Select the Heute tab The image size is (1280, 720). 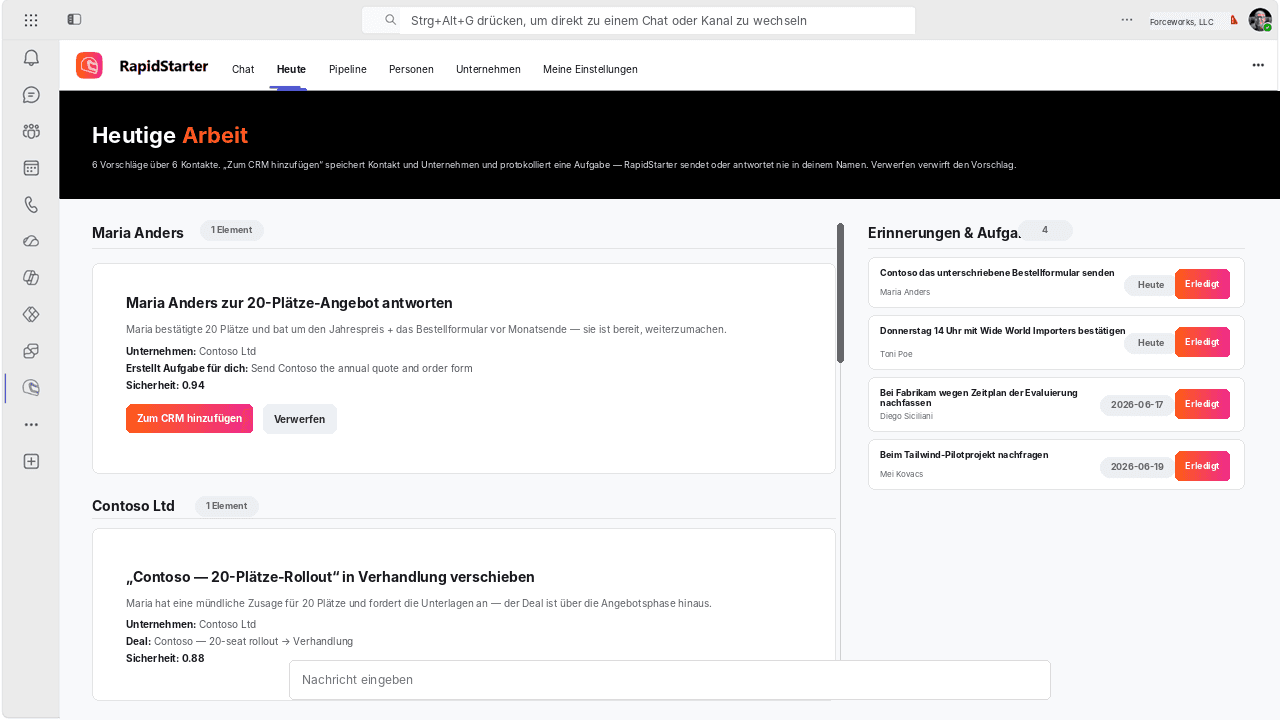tap(291, 69)
